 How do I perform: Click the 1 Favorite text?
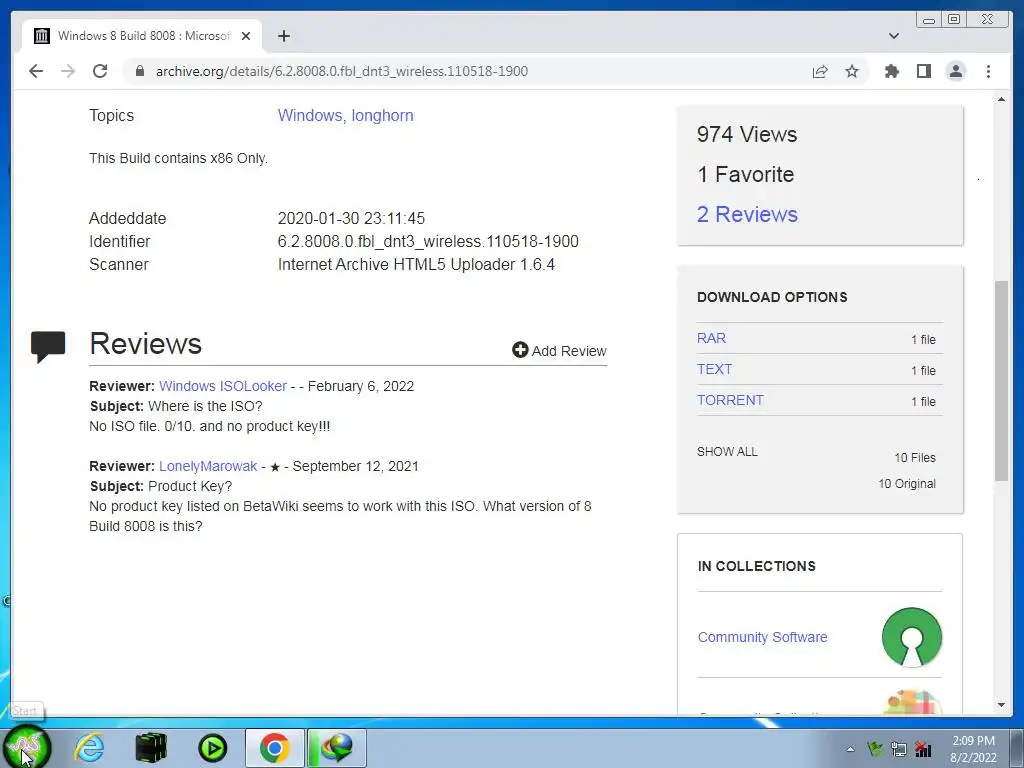tap(745, 174)
